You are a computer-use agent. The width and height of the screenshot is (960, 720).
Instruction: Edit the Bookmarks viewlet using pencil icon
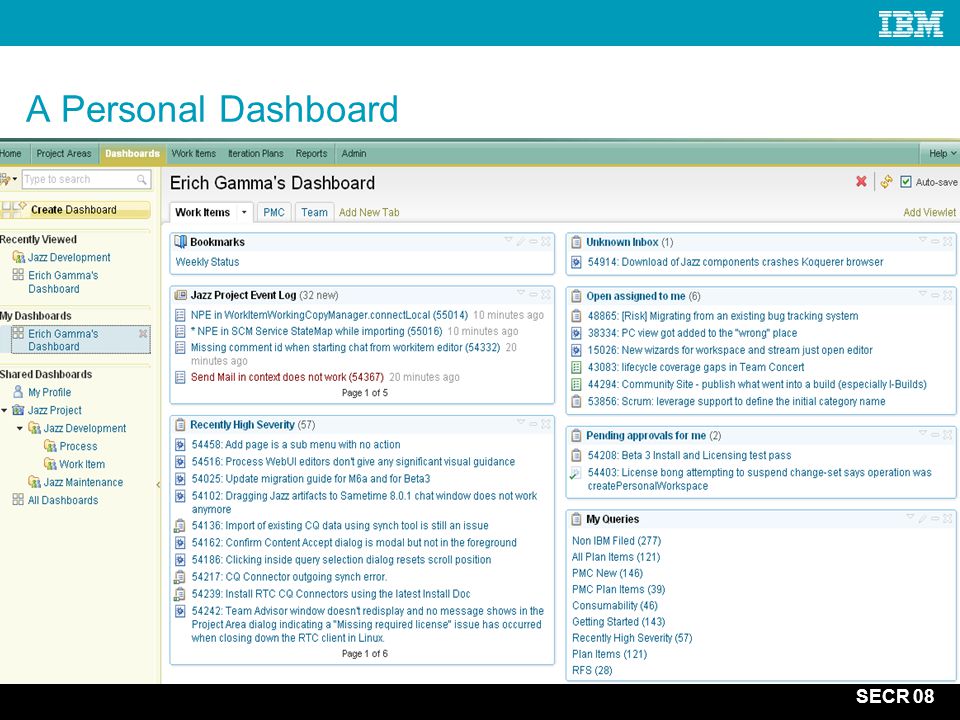pos(520,242)
